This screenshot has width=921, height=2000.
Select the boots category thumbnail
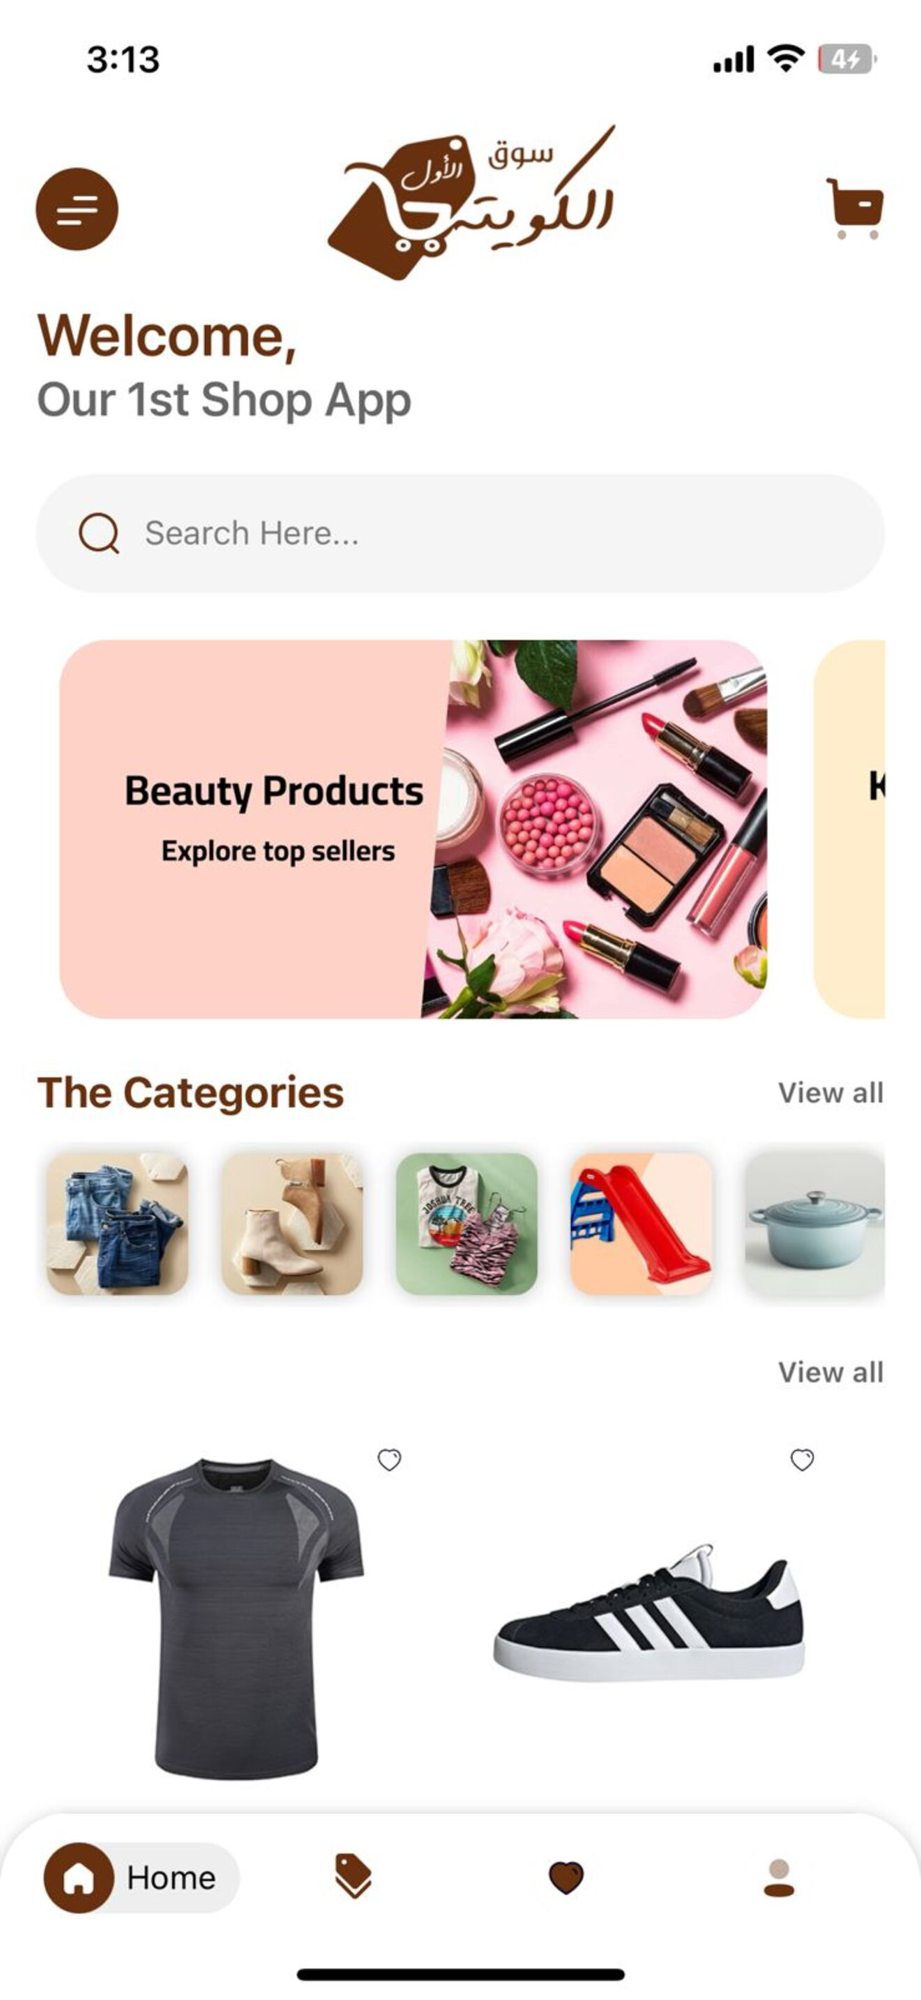point(292,1224)
